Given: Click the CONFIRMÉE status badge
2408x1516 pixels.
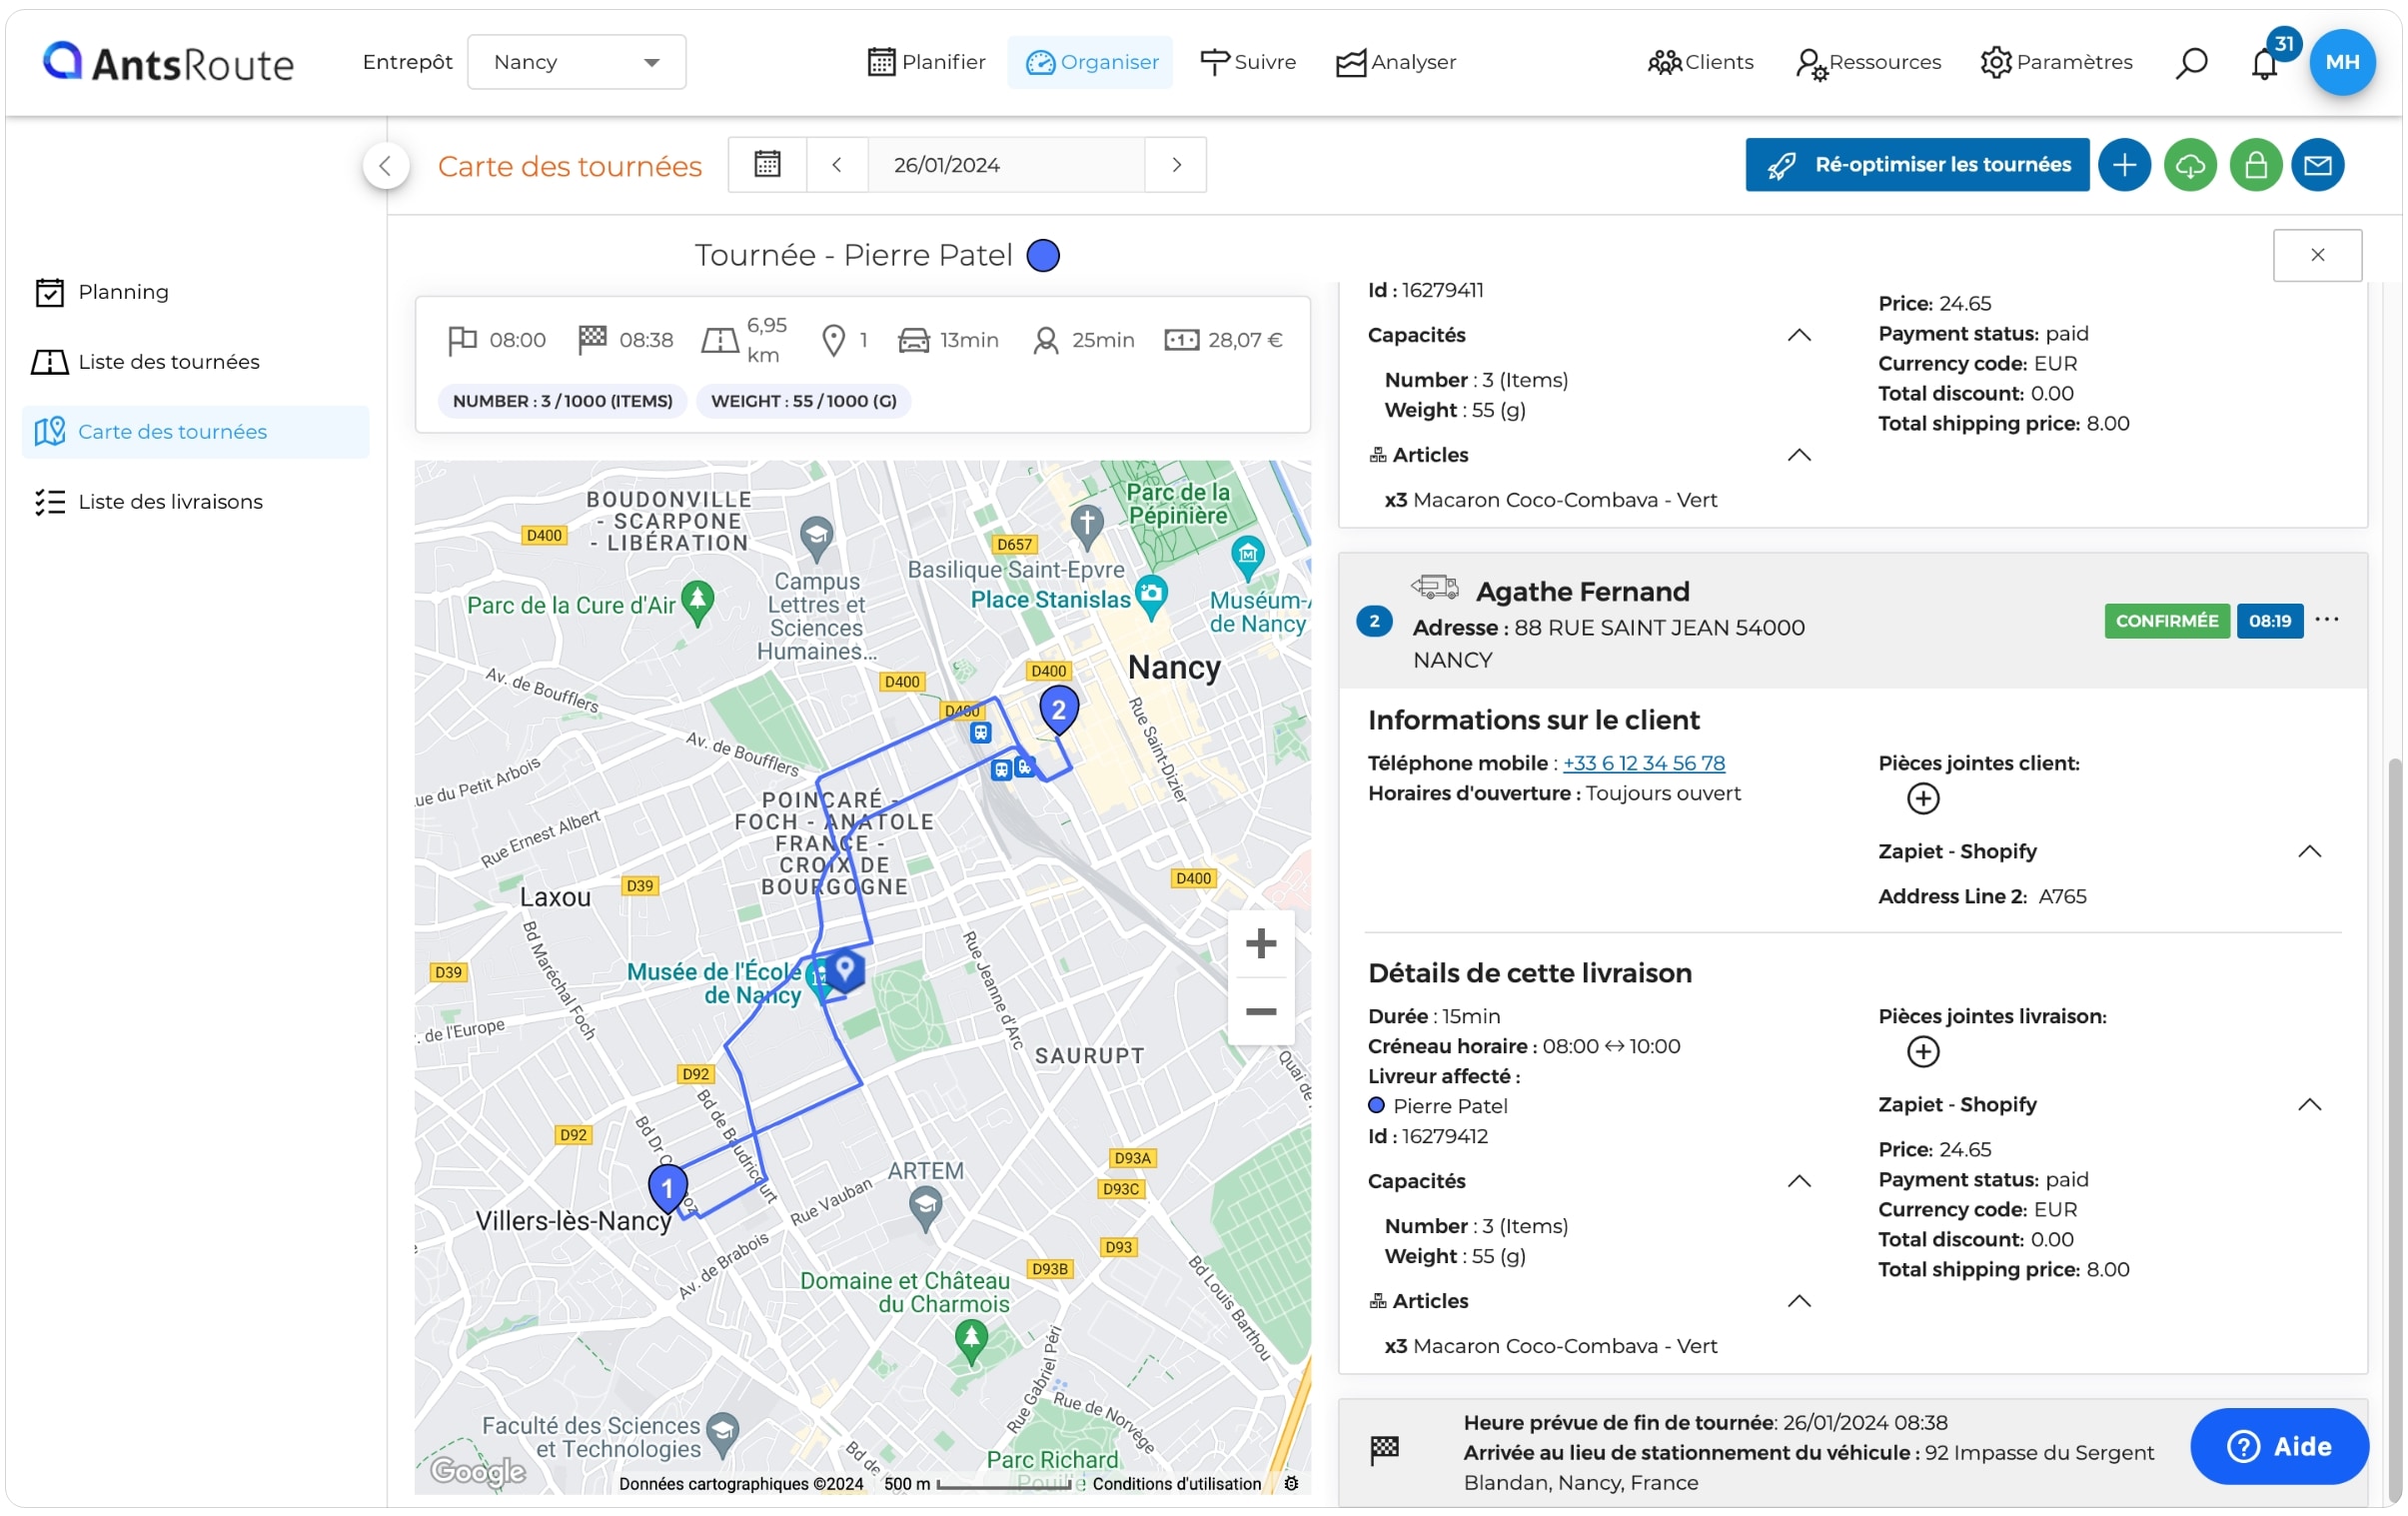Looking at the screenshot, I should click(x=2166, y=621).
